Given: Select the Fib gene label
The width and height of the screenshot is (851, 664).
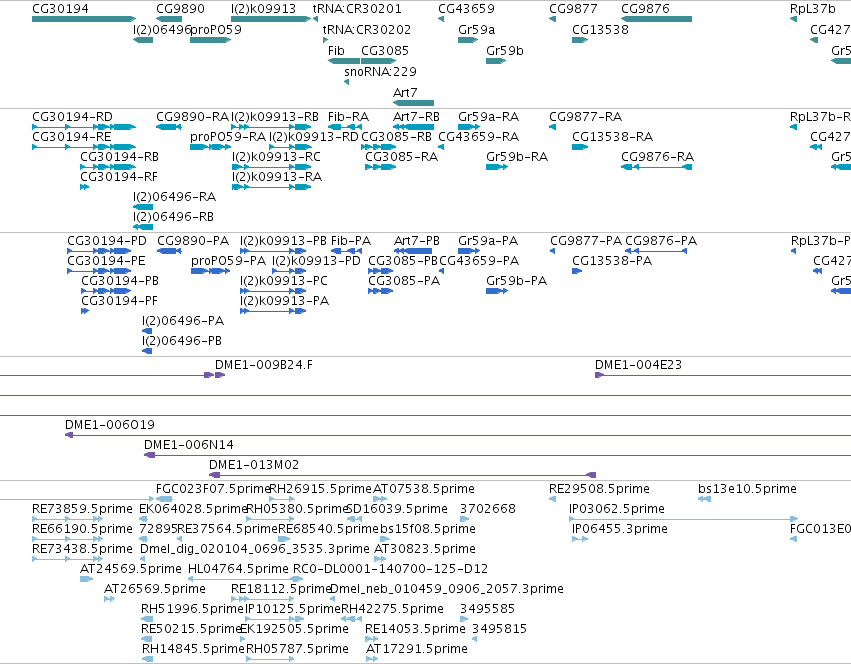Looking at the screenshot, I should (336, 50).
